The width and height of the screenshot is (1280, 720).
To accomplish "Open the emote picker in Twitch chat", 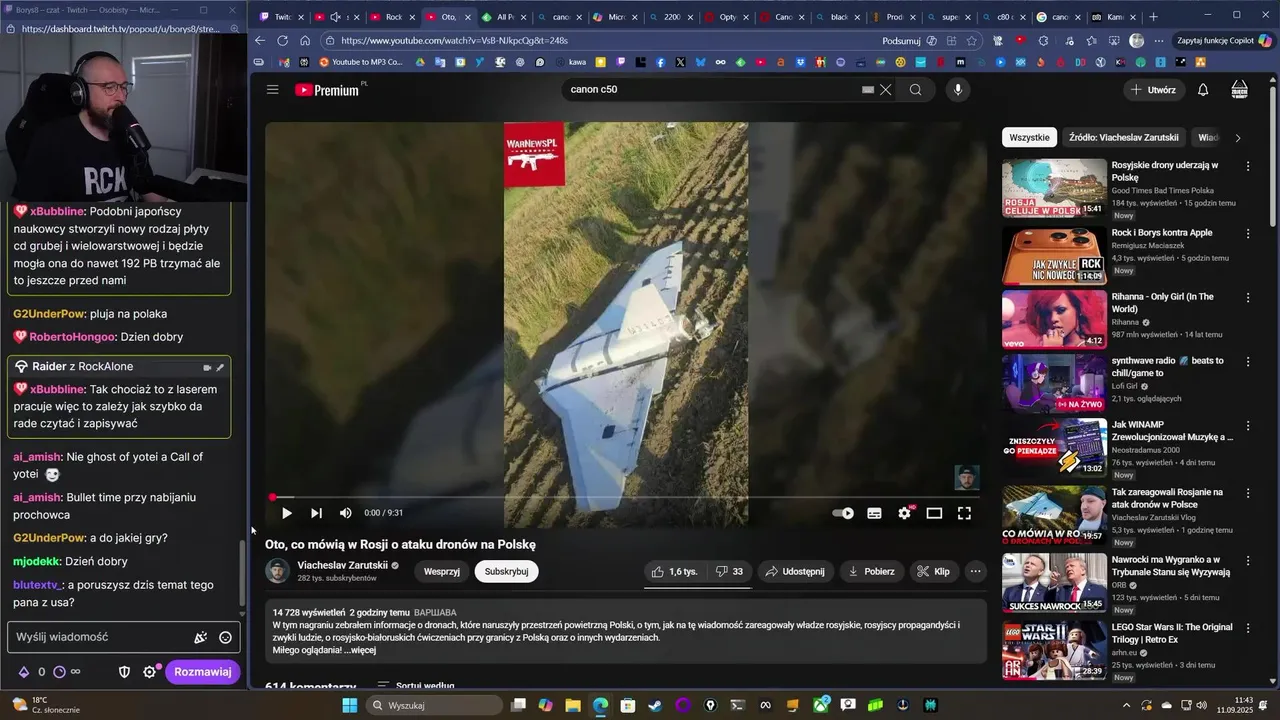I will [225, 637].
